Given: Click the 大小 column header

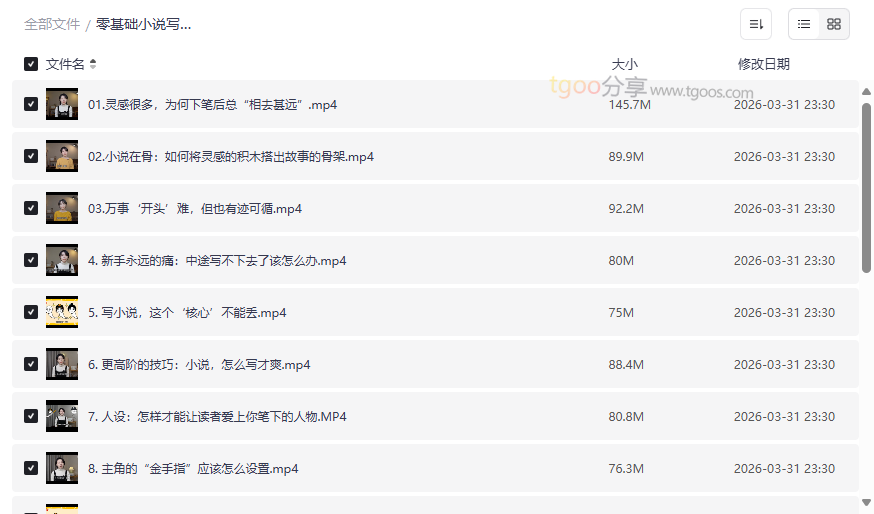Looking at the screenshot, I should pyautogui.click(x=624, y=64).
